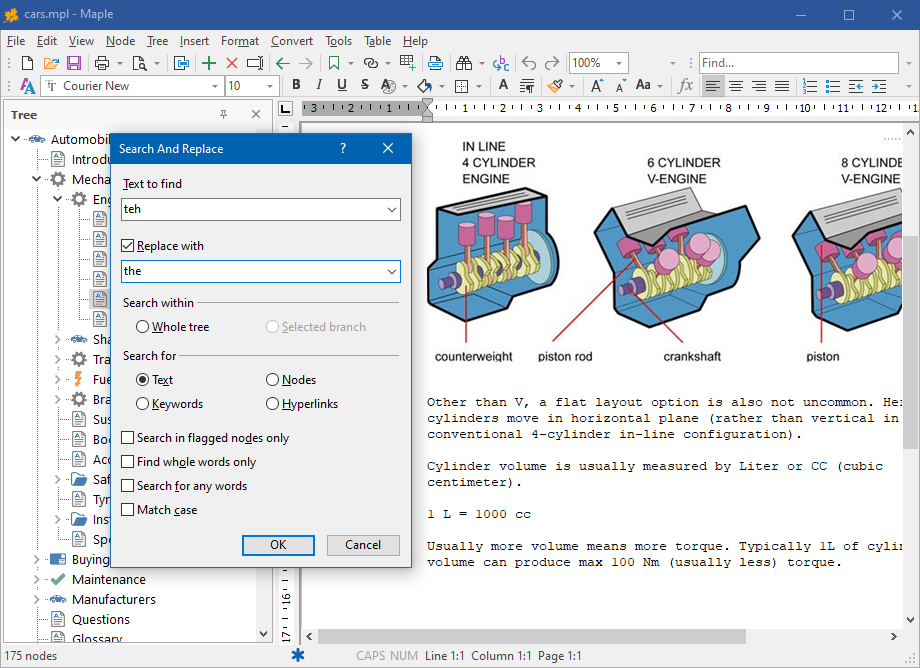Justify the text alignment

(782, 86)
